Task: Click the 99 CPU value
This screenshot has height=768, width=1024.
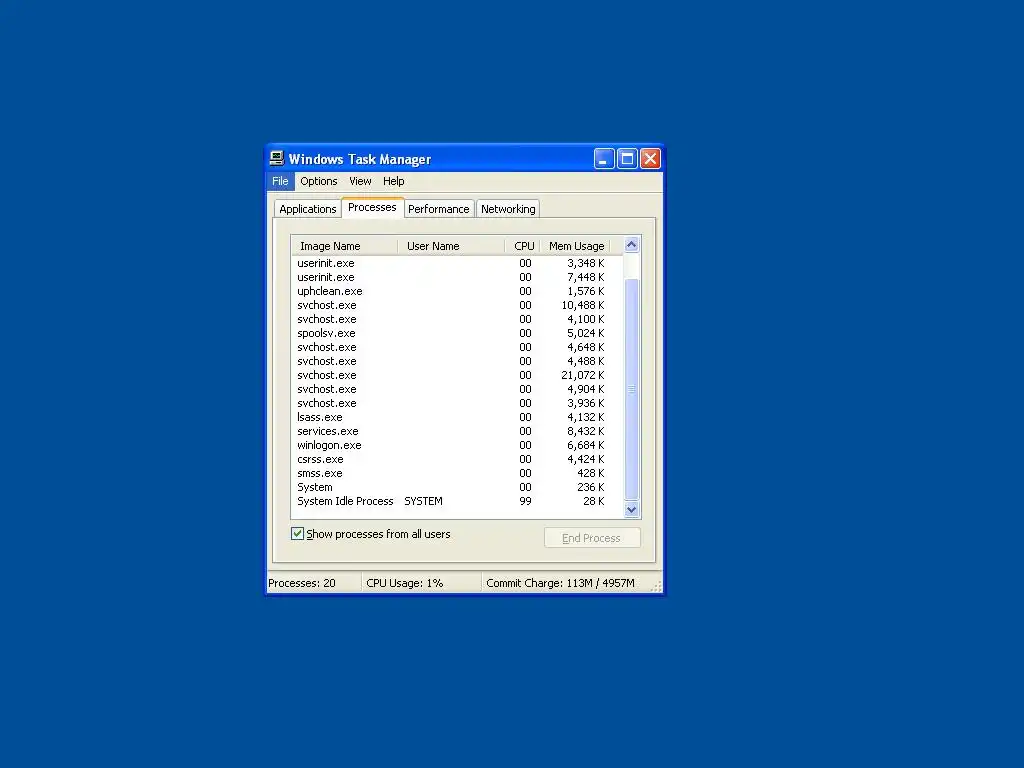Action: tap(525, 502)
